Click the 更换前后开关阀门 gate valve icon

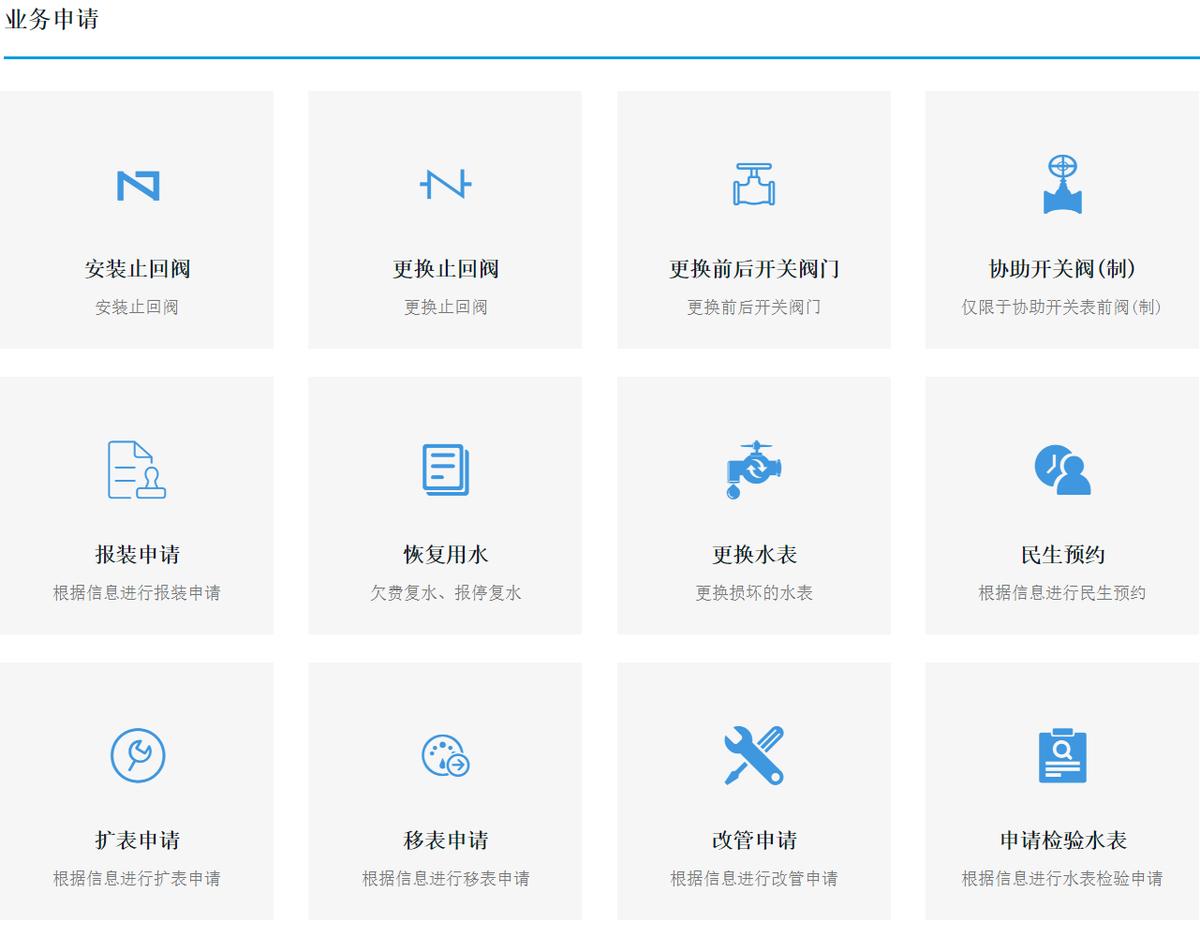(x=754, y=184)
